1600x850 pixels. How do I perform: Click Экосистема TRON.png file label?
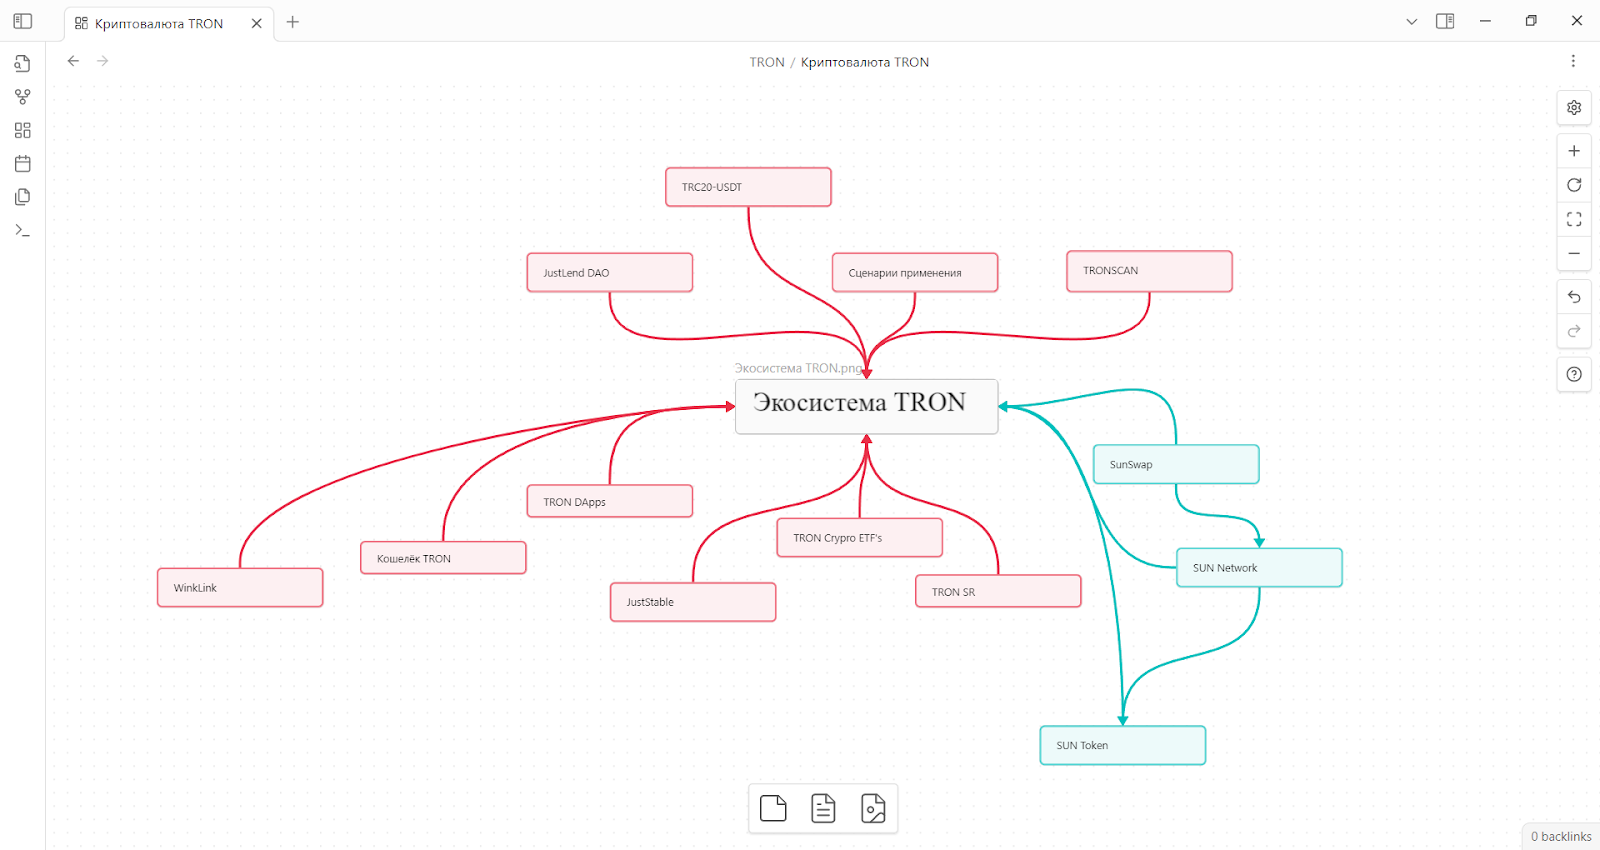(798, 368)
